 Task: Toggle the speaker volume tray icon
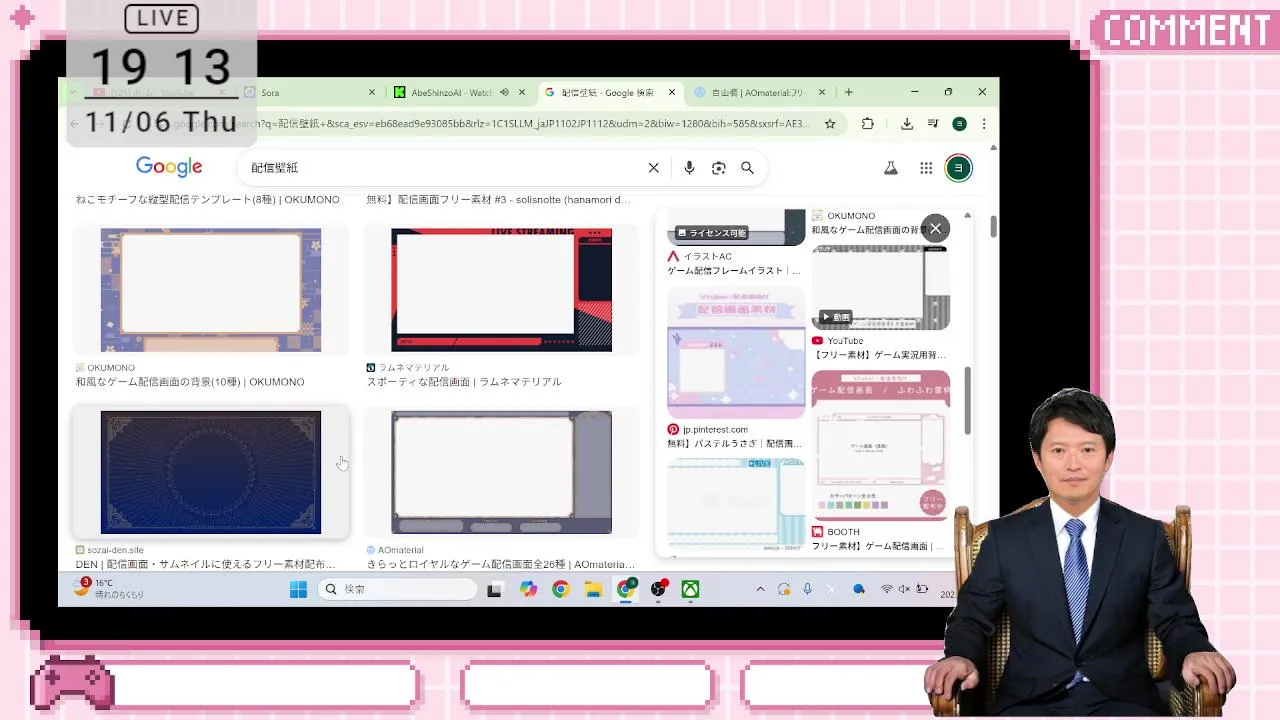904,590
